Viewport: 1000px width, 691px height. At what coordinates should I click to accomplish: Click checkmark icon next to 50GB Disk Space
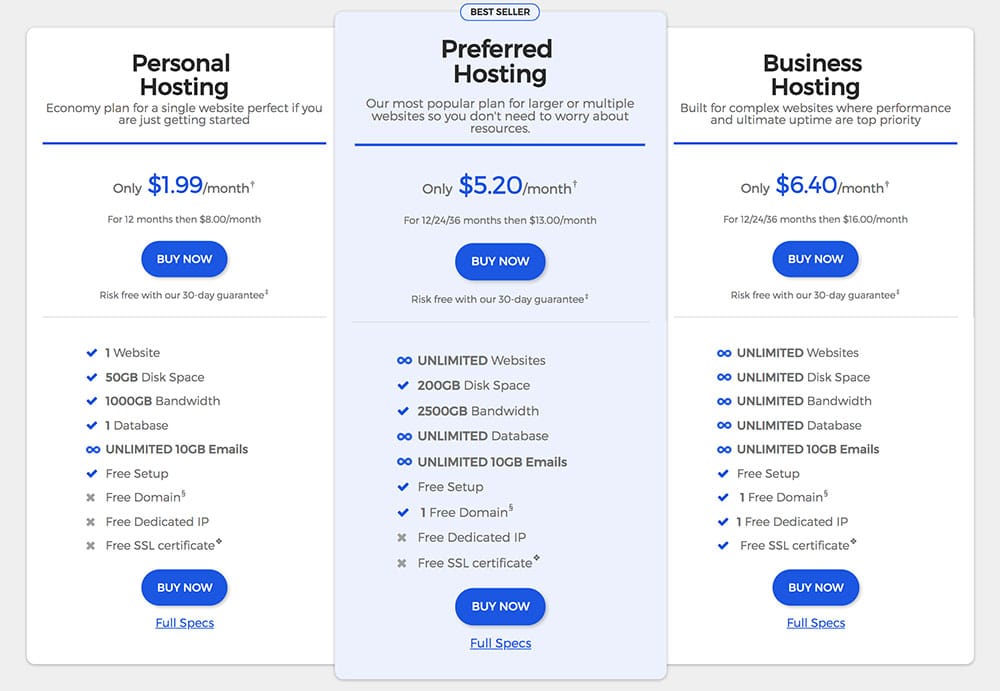[92, 377]
